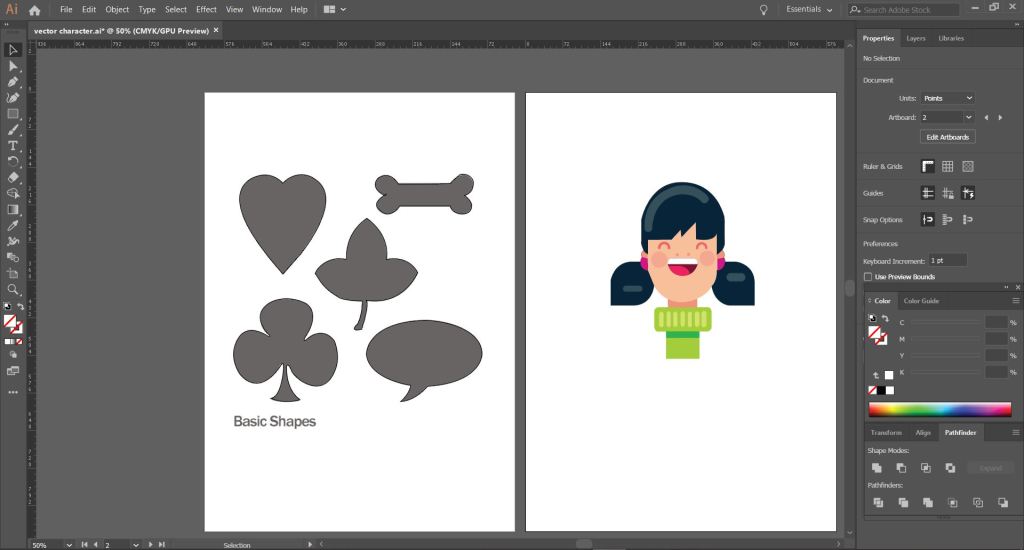The width and height of the screenshot is (1024, 550).
Task: Open the Effect menu
Action: 206,9
